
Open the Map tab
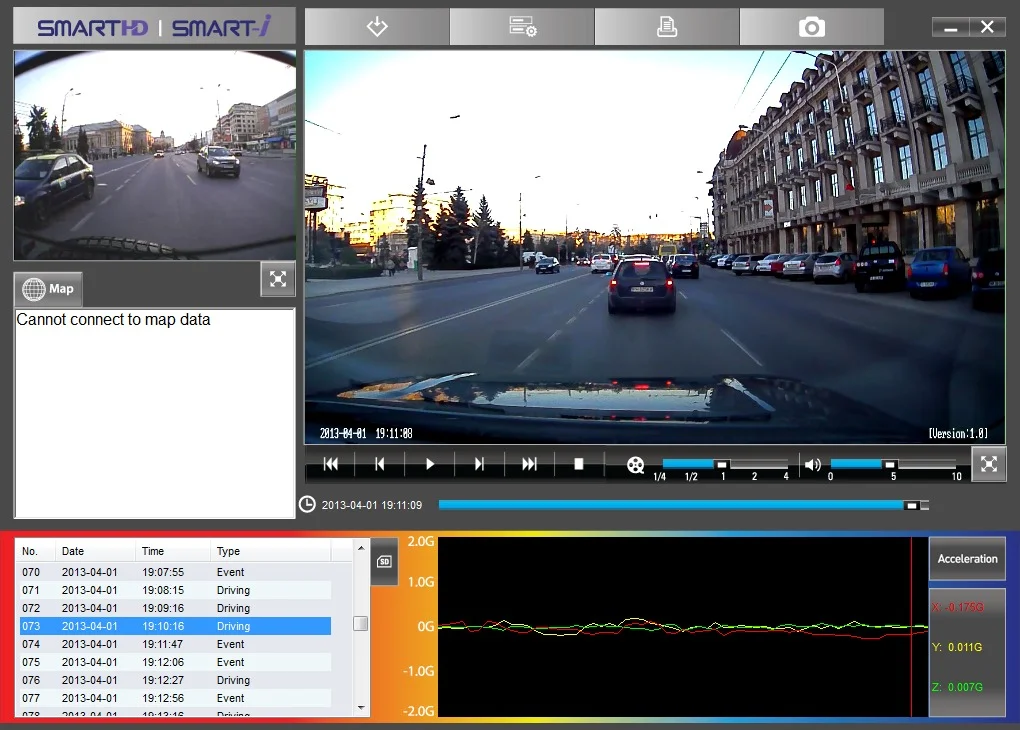[x=49, y=289]
